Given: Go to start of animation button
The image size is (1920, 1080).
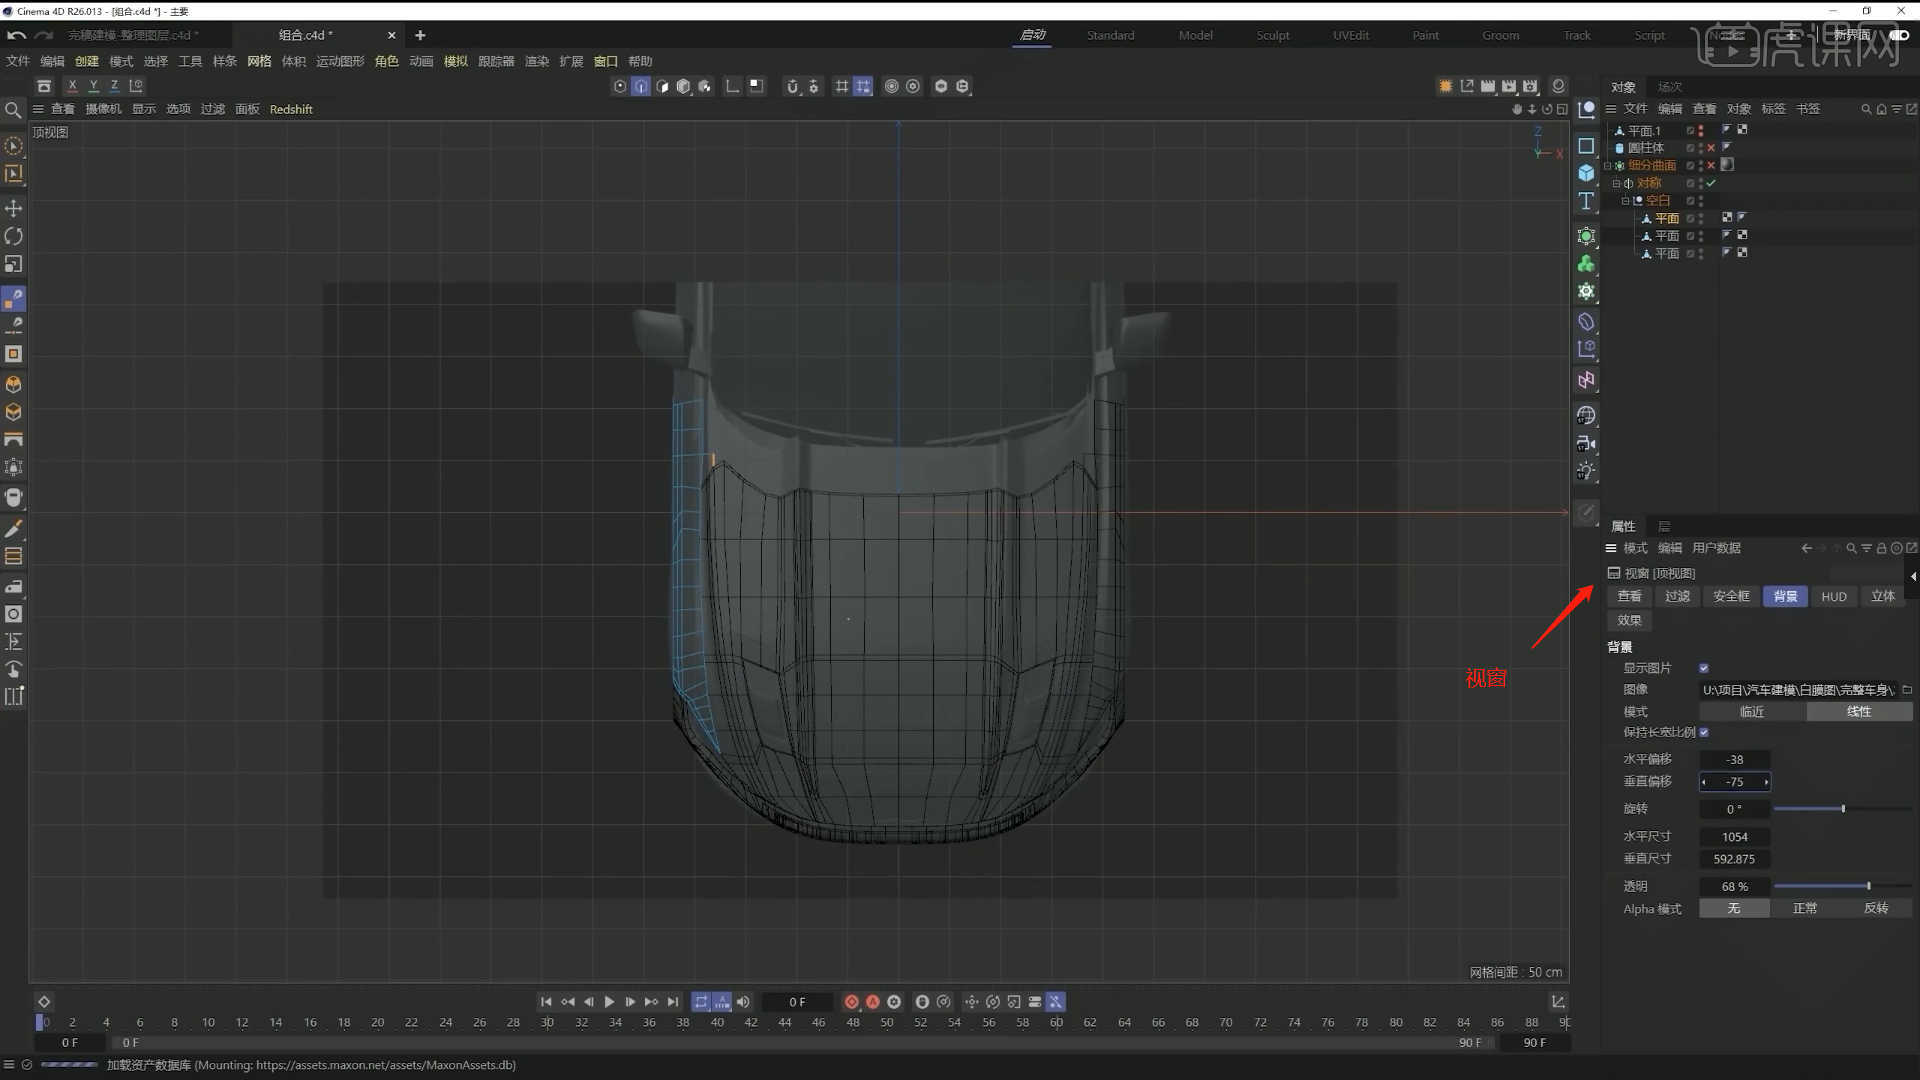Looking at the screenshot, I should pos(546,1002).
